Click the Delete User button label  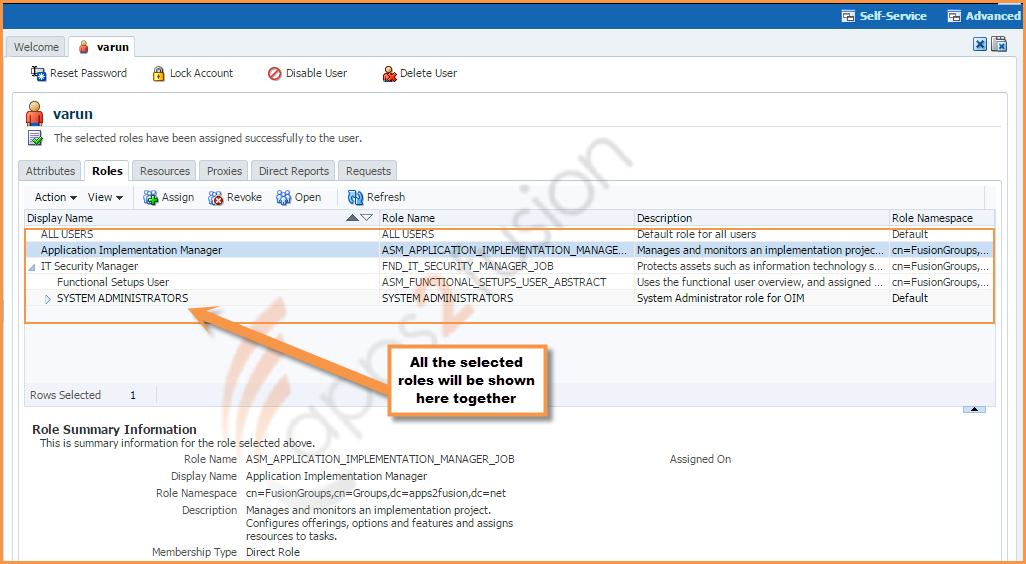point(429,73)
